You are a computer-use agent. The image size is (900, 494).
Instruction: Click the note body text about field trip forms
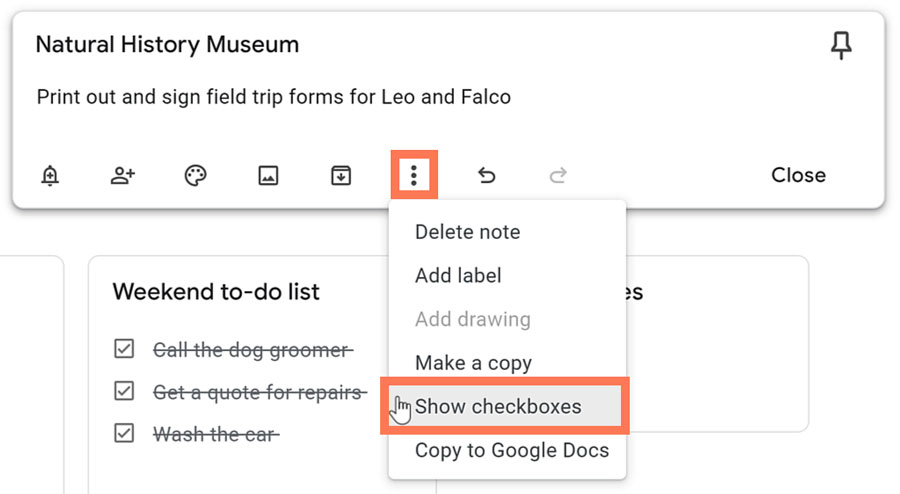click(273, 97)
